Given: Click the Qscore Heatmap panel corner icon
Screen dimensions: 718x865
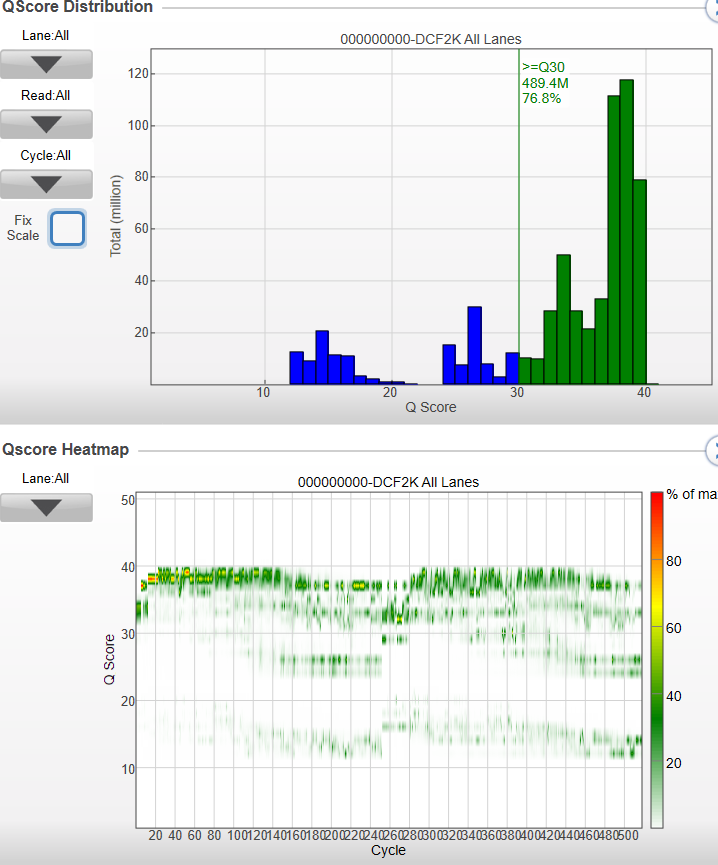Looking at the screenshot, I should click(x=712, y=451).
